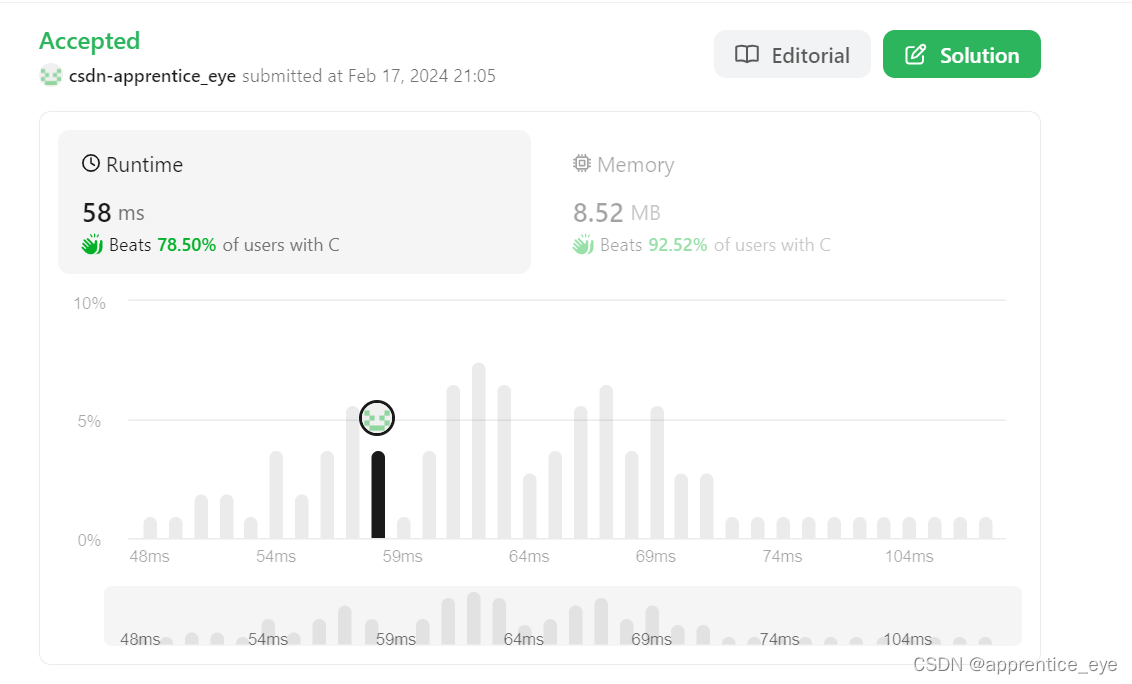
Task: Click the green Solution button
Action: click(962, 54)
